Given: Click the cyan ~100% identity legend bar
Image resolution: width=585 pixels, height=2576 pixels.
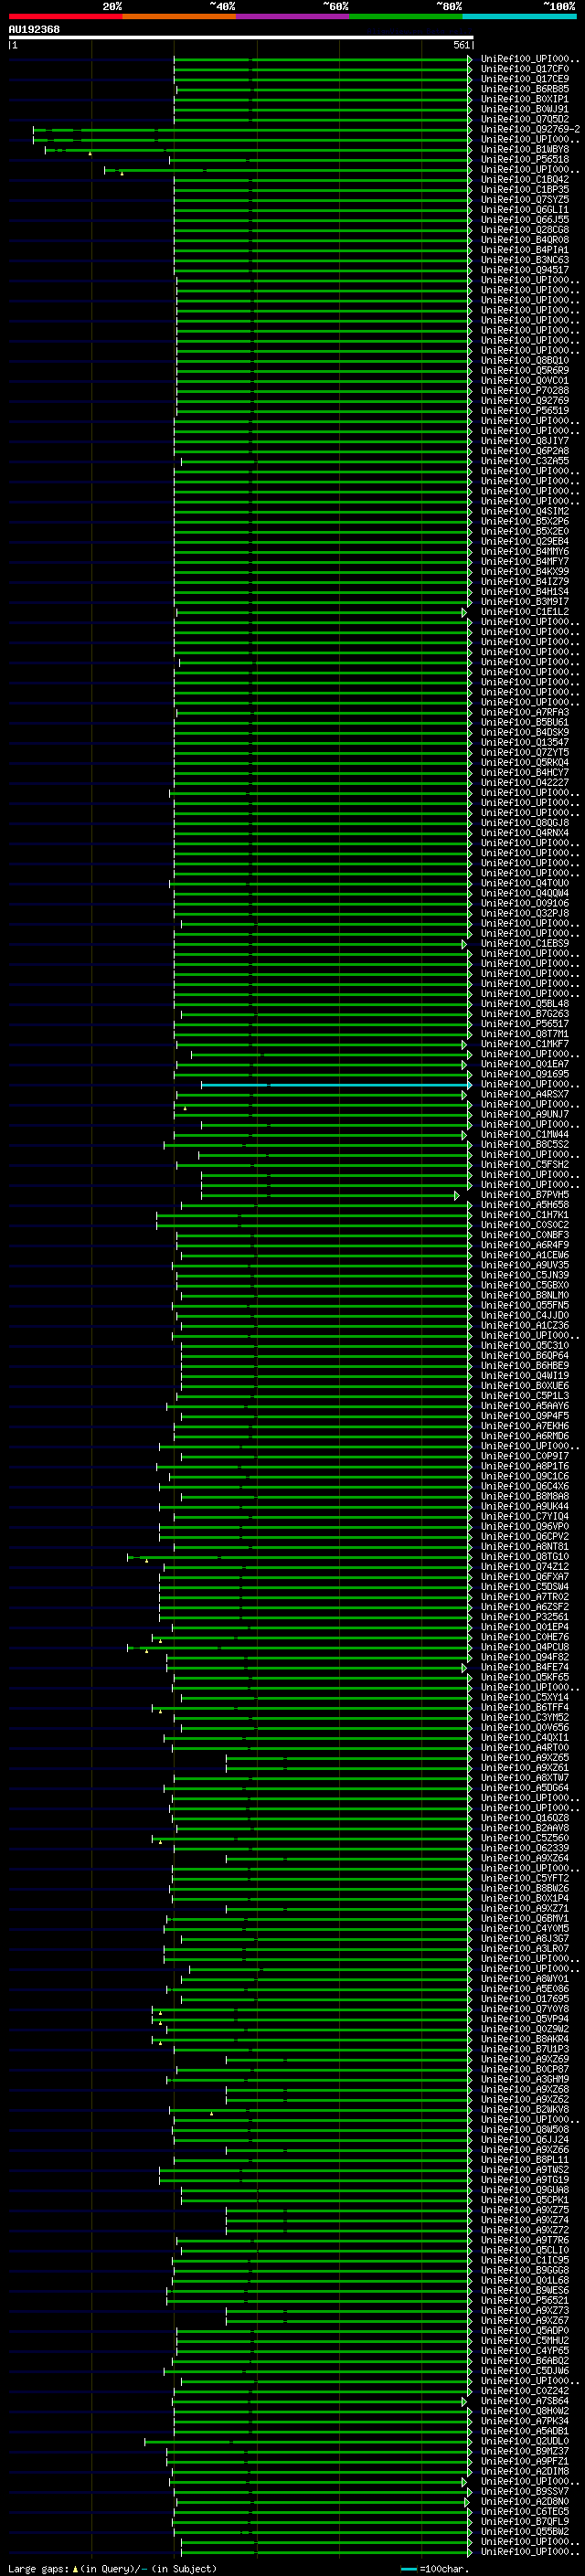Looking at the screenshot, I should (520, 16).
